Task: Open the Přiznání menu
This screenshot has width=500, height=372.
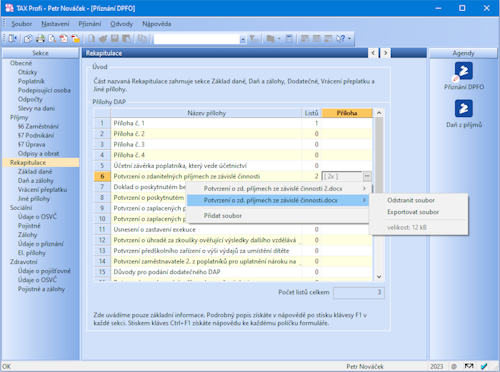Action: [90, 24]
